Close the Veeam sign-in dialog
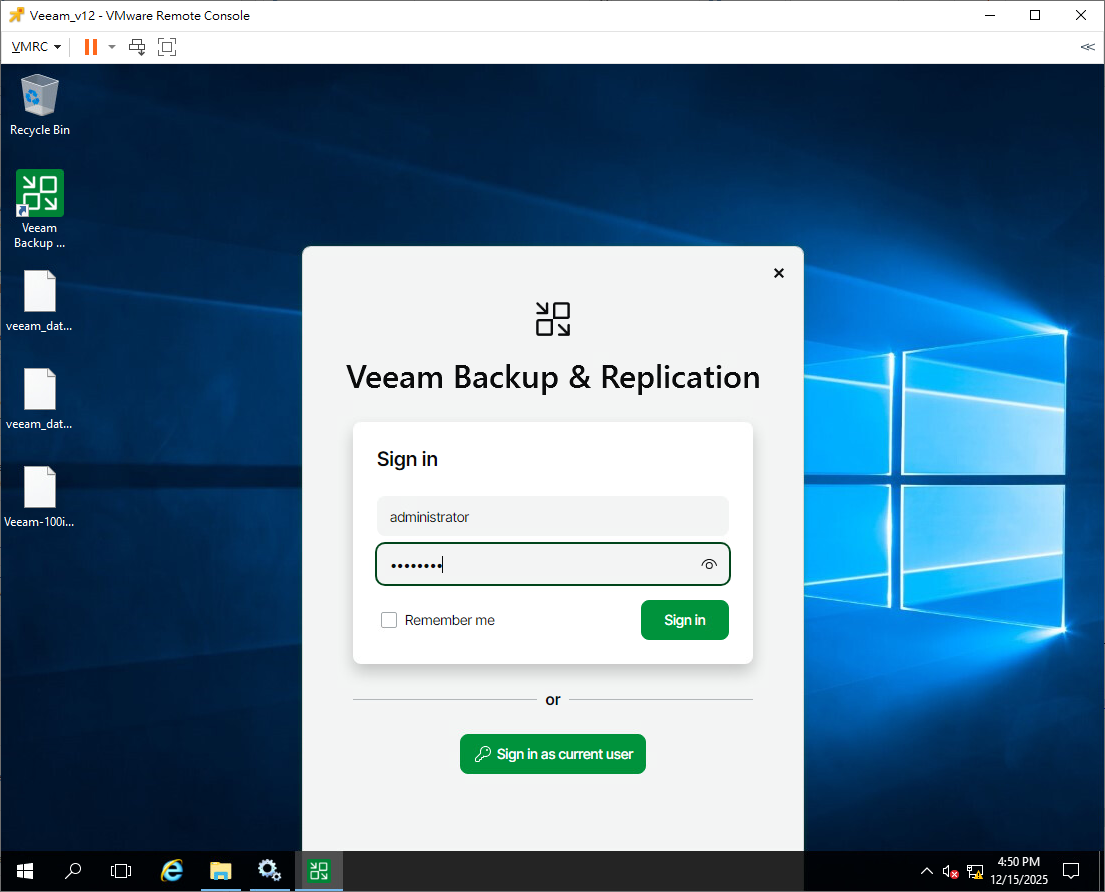 779,273
